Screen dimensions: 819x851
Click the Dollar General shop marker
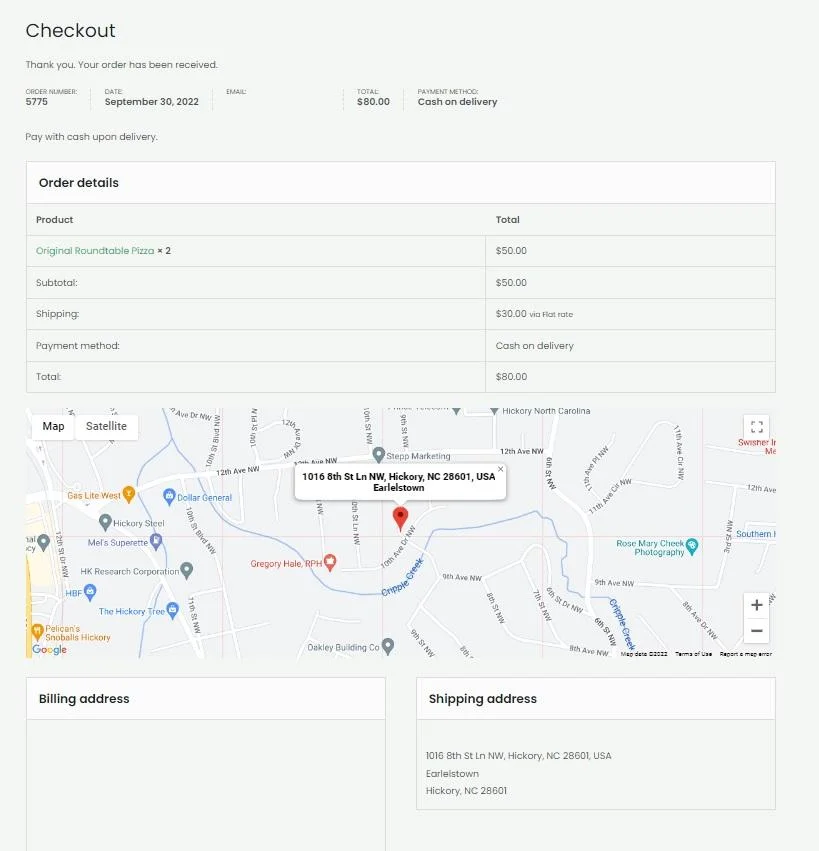169,496
